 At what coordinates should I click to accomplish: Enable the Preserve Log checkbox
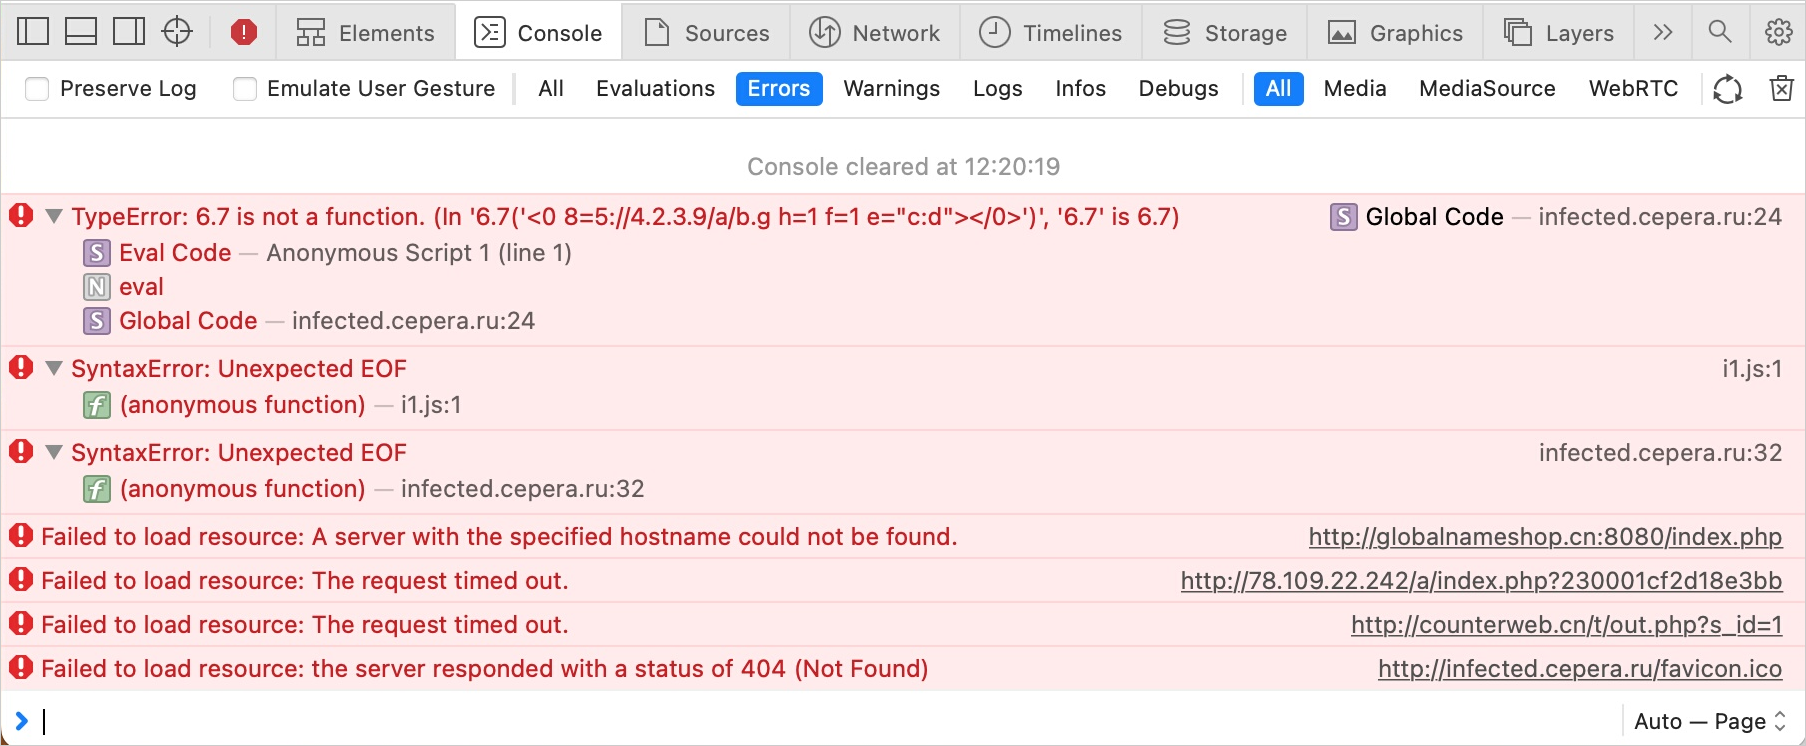coord(37,89)
